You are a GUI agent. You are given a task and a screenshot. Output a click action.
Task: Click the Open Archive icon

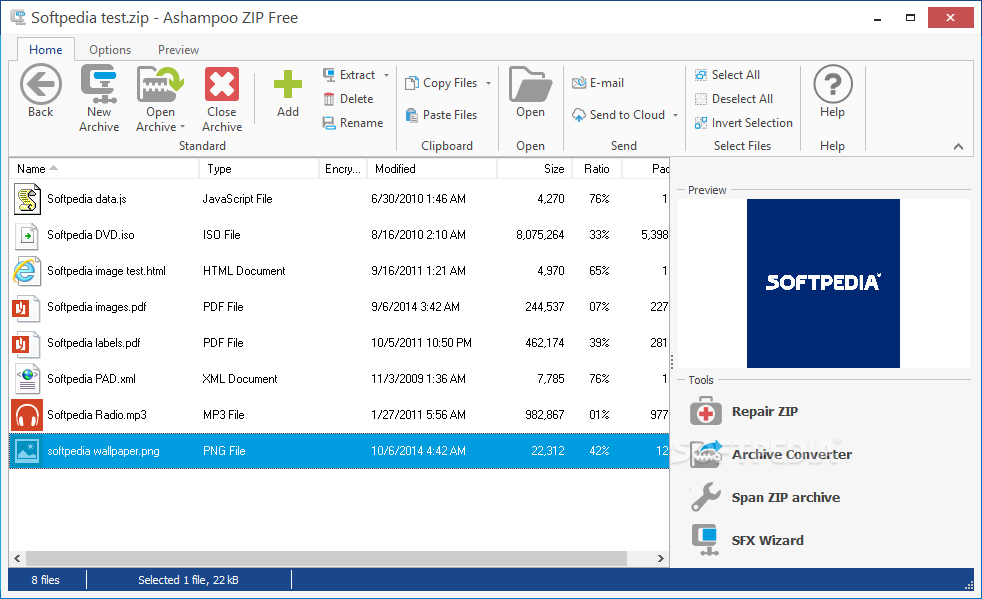(x=160, y=85)
